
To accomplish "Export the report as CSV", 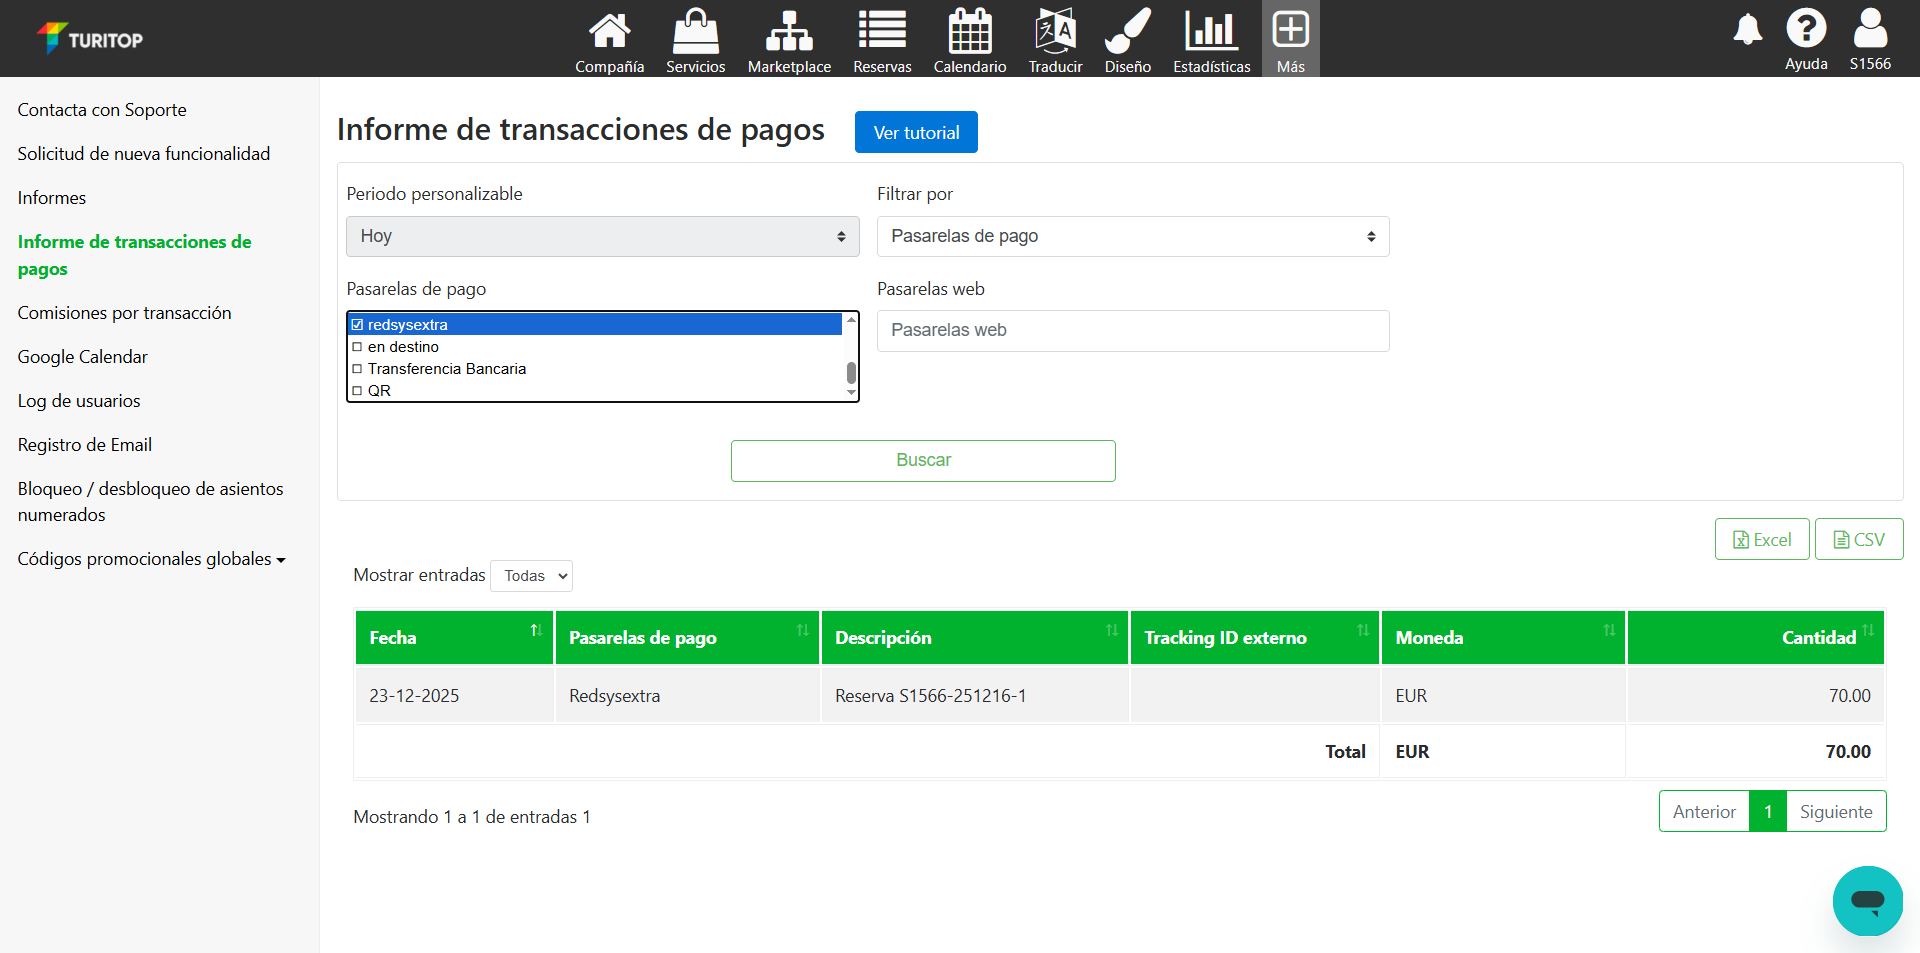I will pos(1858,538).
